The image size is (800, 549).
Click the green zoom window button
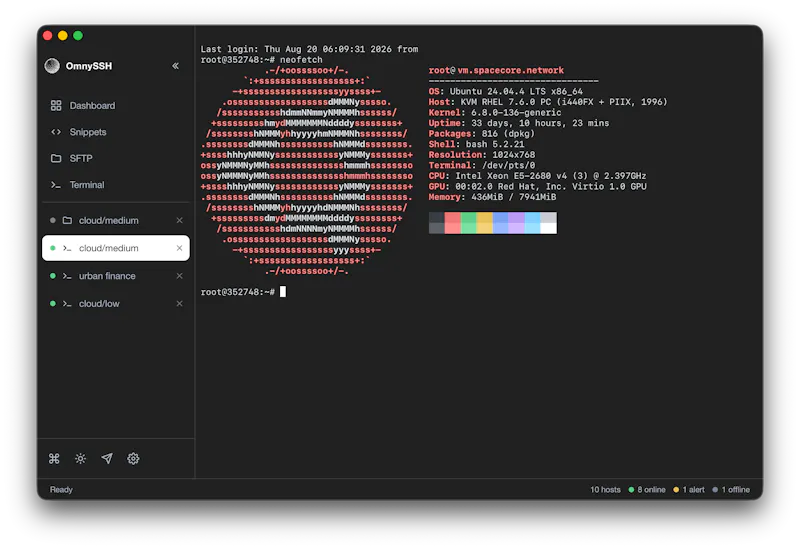tap(78, 35)
